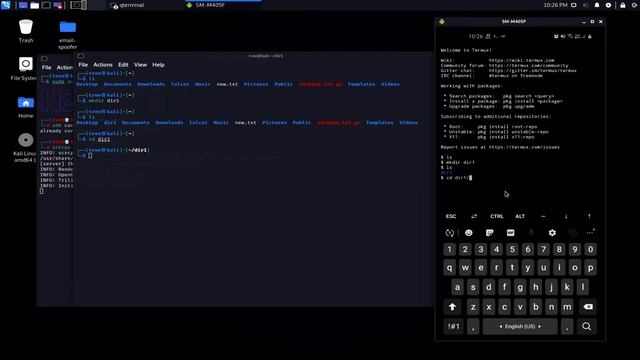Tap the ESC key in Termux
The width and height of the screenshot is (640, 360).
pos(451,216)
